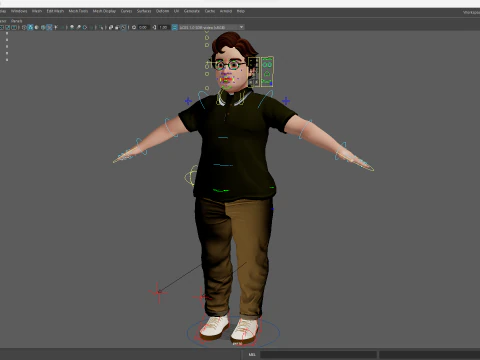Screen dimensions: 480x360
Task: Open the viewport Panels menu
Action: coord(16,21)
